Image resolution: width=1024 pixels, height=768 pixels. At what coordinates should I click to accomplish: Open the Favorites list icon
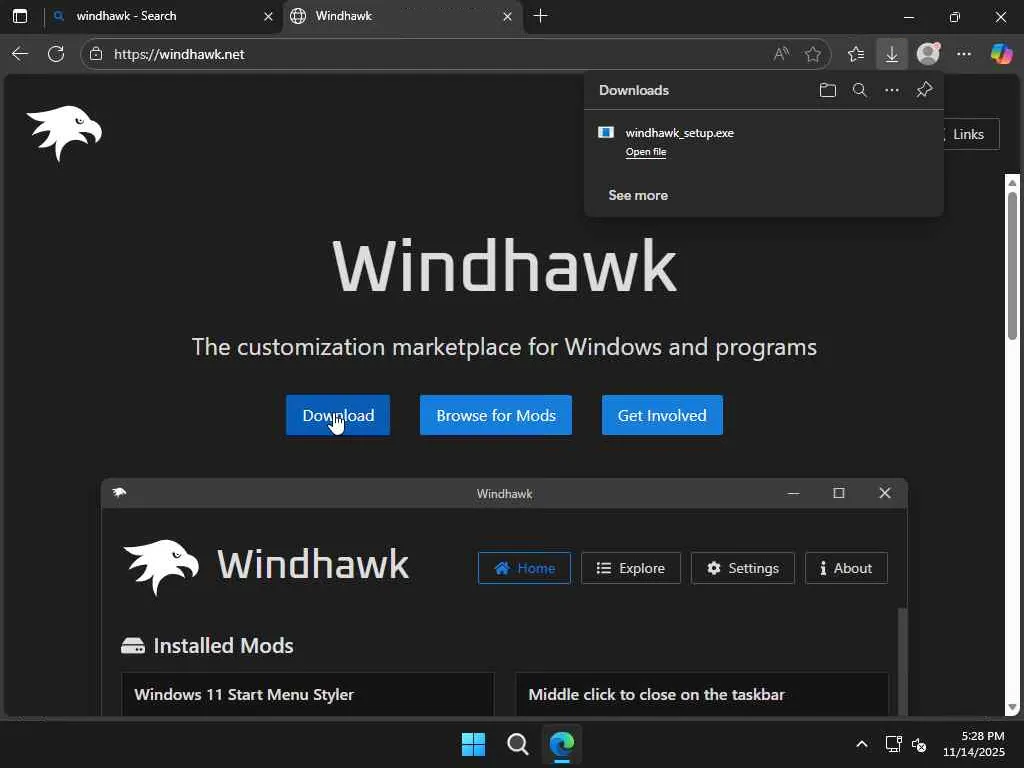coord(856,54)
